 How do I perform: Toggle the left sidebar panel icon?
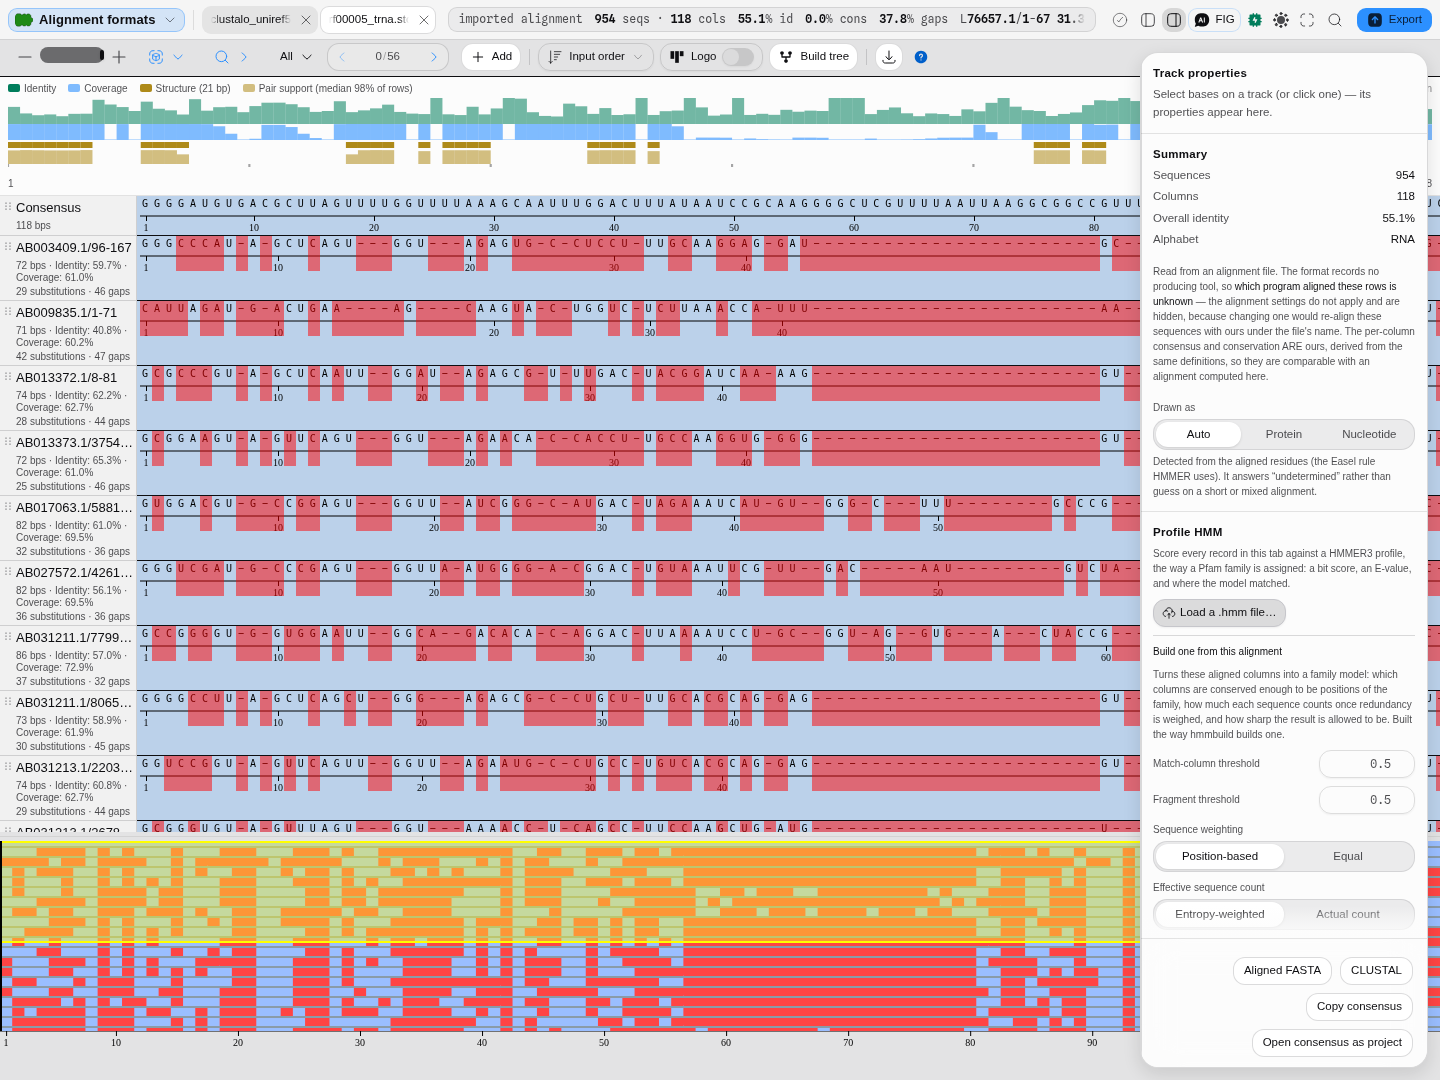click(1148, 20)
